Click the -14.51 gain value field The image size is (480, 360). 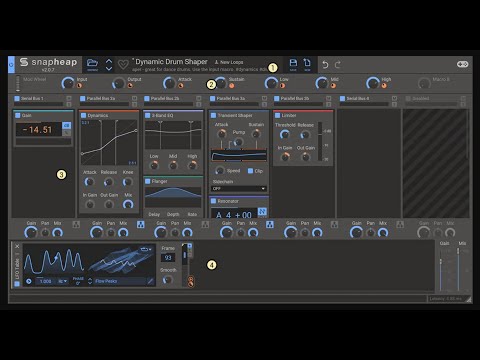click(39, 130)
